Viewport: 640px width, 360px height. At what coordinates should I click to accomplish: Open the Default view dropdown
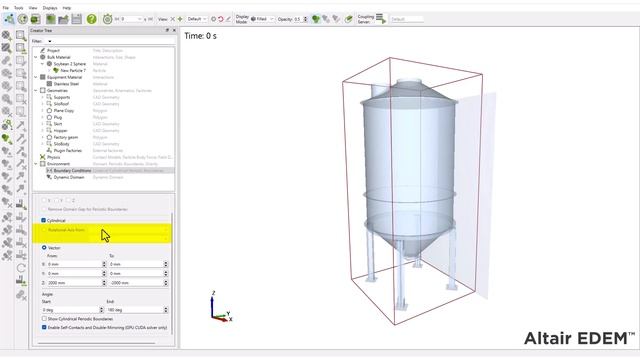pyautogui.click(x=197, y=19)
